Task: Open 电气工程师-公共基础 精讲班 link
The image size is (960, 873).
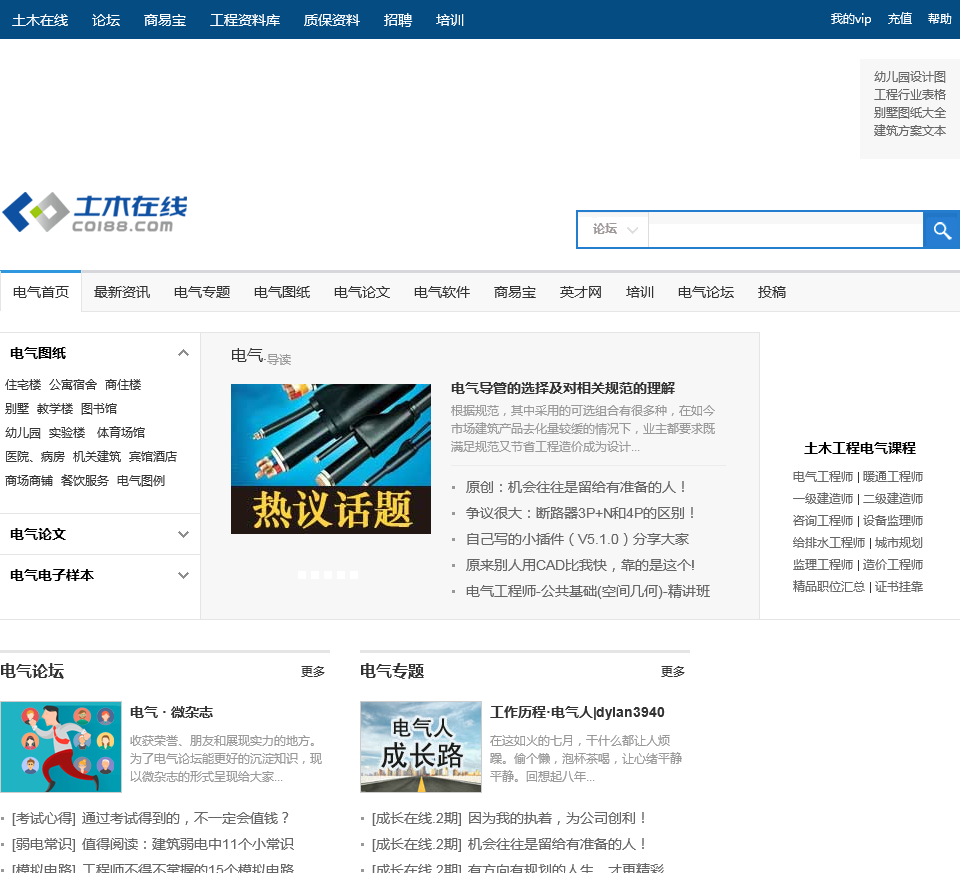Action: (x=588, y=591)
